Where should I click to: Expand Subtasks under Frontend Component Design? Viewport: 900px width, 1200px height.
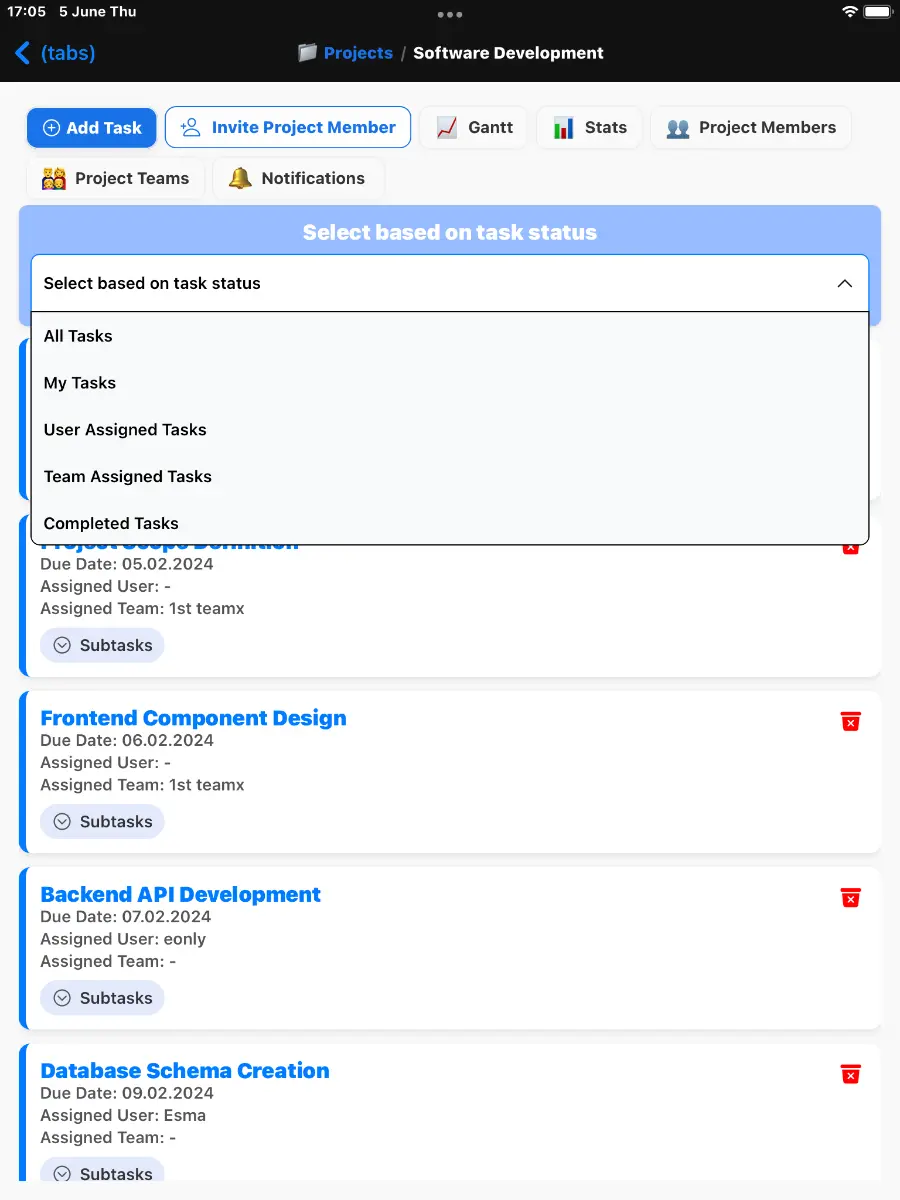[102, 822]
